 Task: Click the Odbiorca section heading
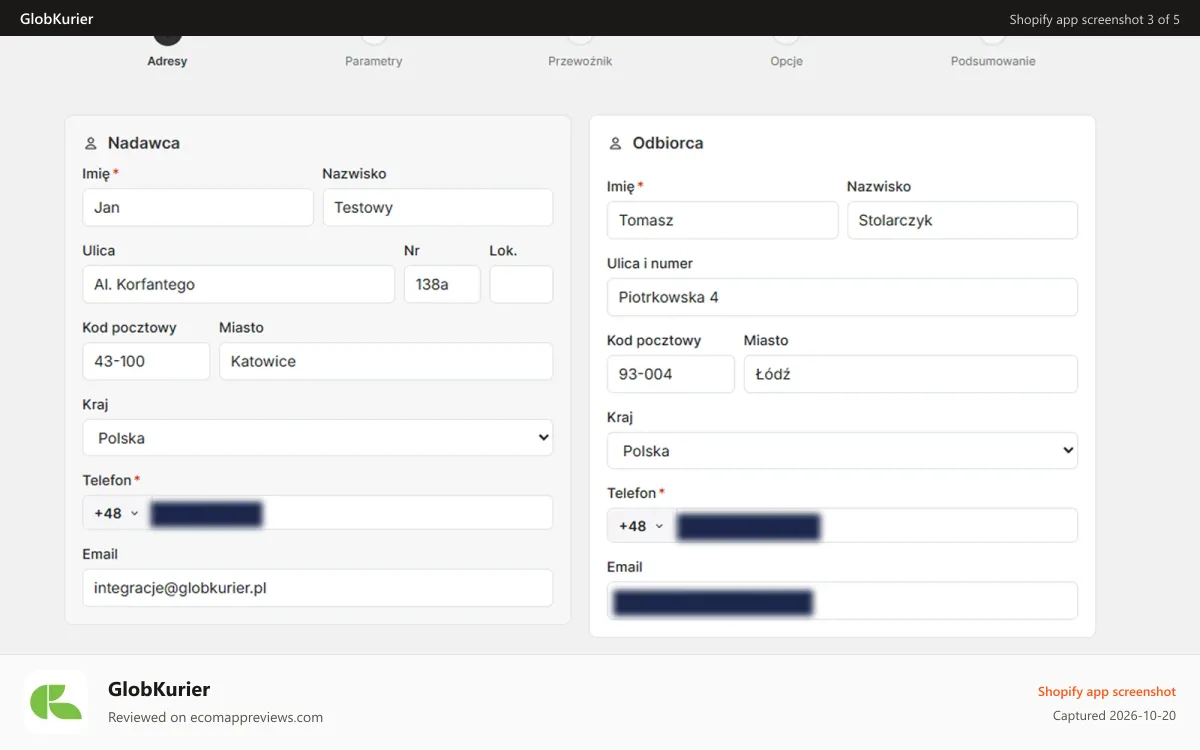[x=668, y=143]
